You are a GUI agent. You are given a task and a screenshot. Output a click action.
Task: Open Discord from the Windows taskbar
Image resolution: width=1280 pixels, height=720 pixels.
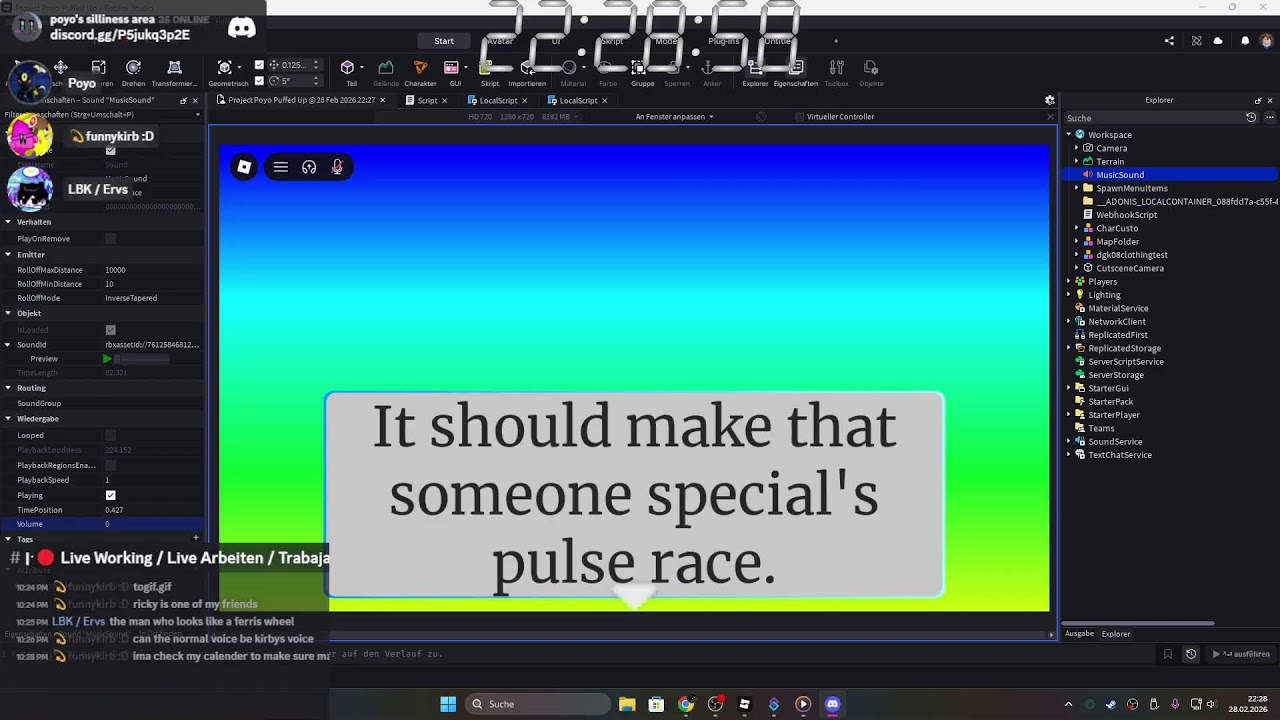point(832,704)
